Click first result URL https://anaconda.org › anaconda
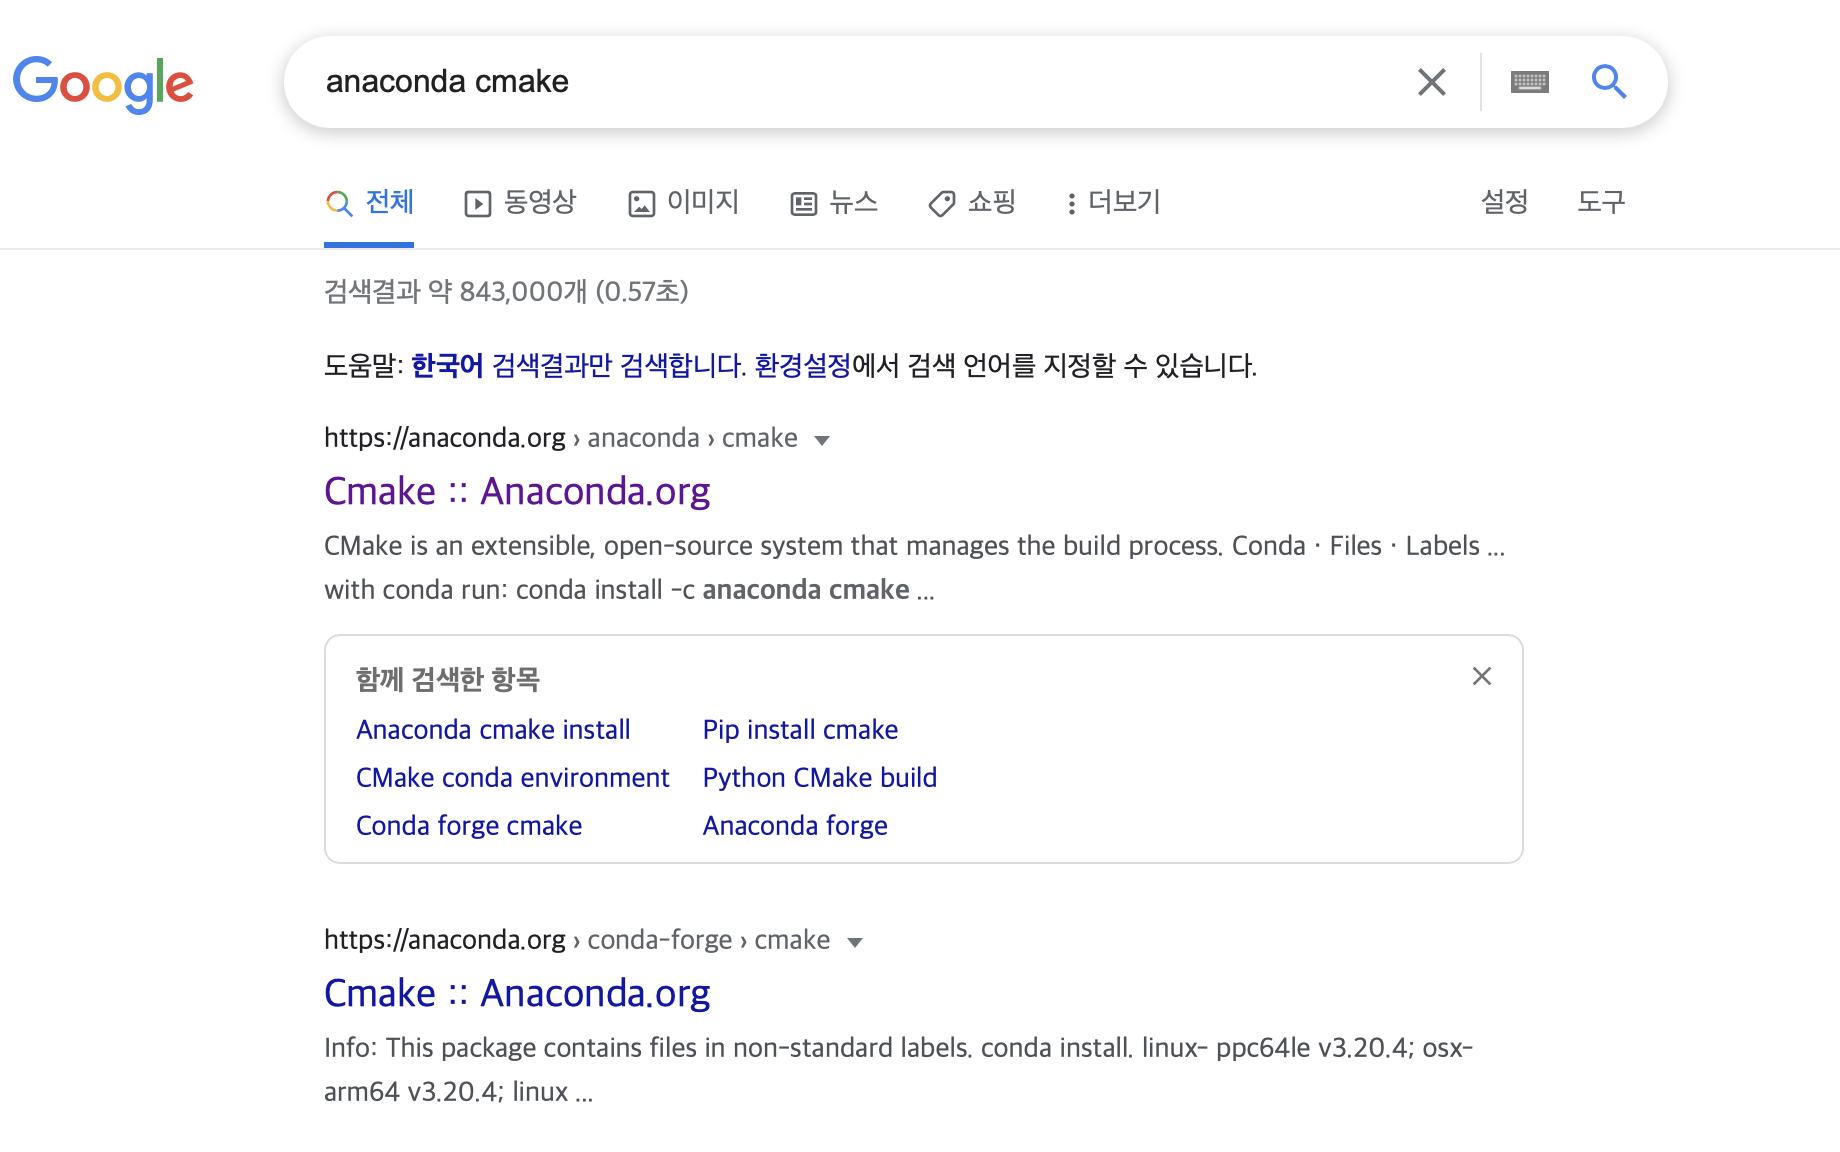1840x1152 pixels. pyautogui.click(x=561, y=438)
